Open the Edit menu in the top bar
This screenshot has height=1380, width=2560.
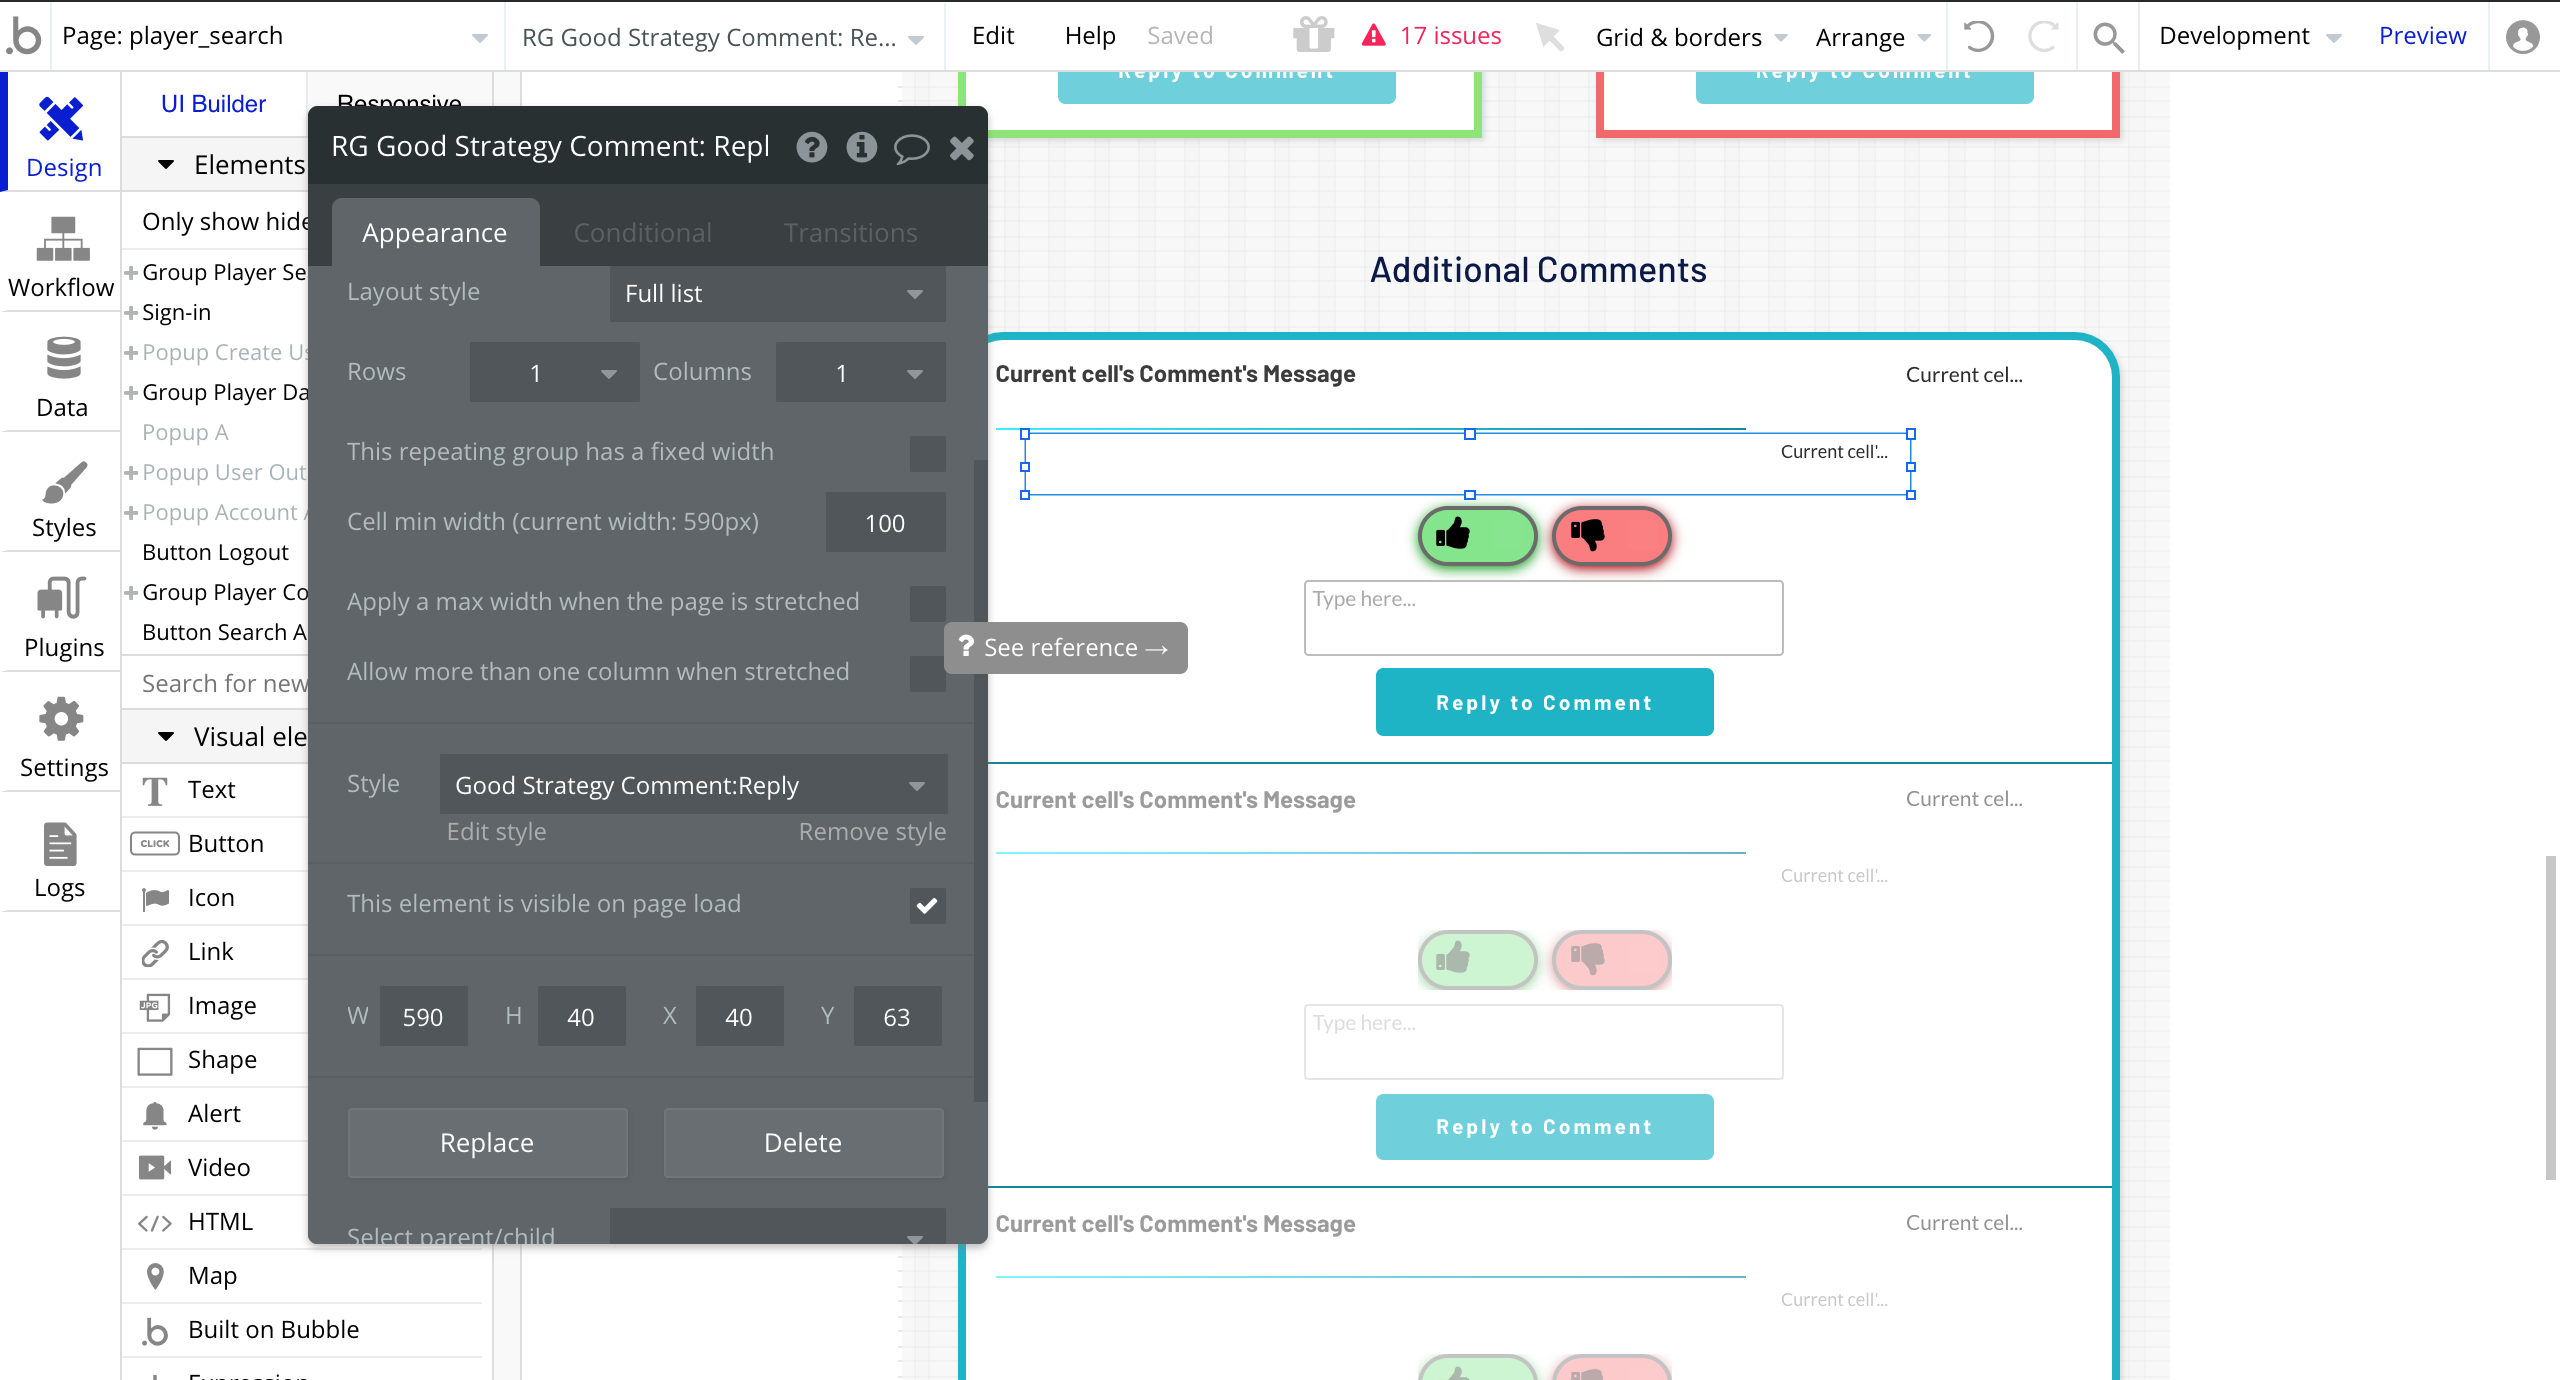(x=992, y=36)
